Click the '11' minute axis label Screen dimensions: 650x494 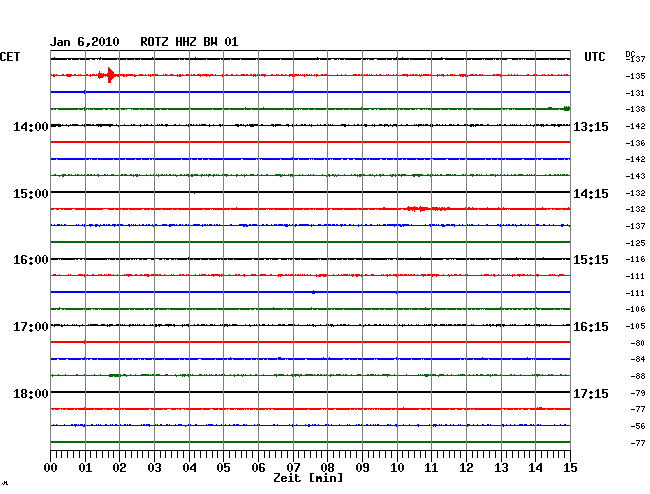[431, 468]
